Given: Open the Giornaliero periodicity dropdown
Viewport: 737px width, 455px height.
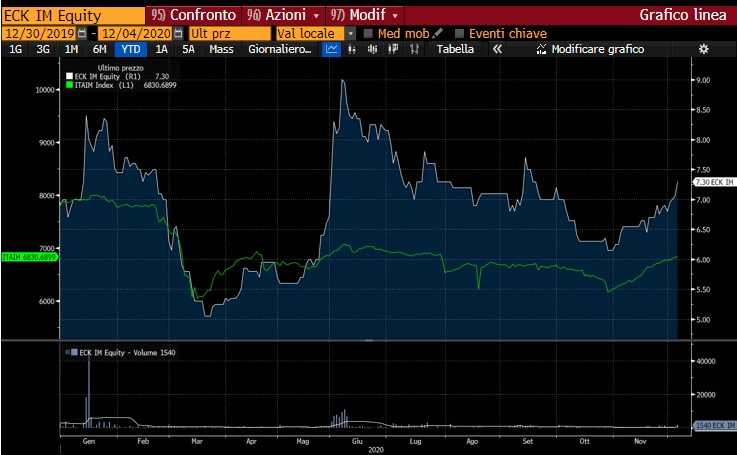Looking at the screenshot, I should click(x=280, y=49).
